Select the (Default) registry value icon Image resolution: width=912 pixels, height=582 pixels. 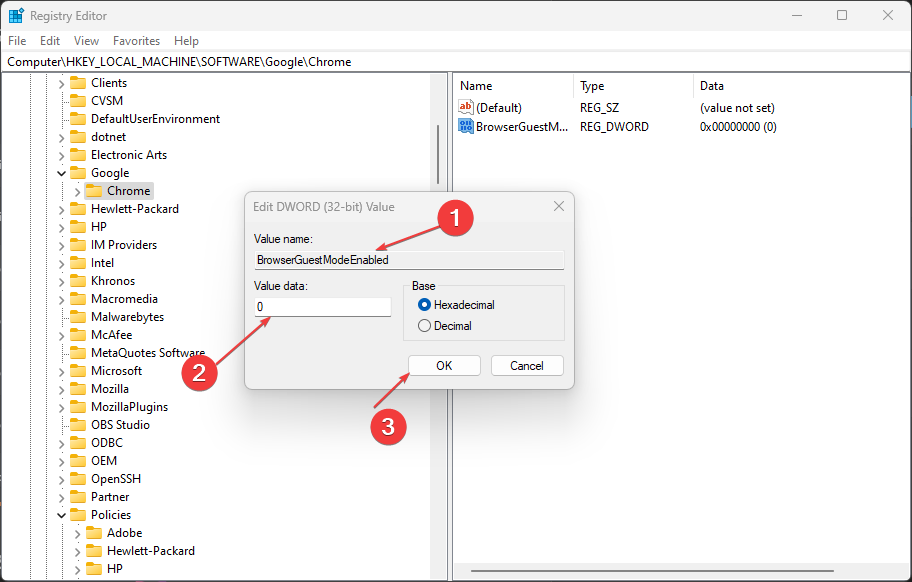click(466, 107)
